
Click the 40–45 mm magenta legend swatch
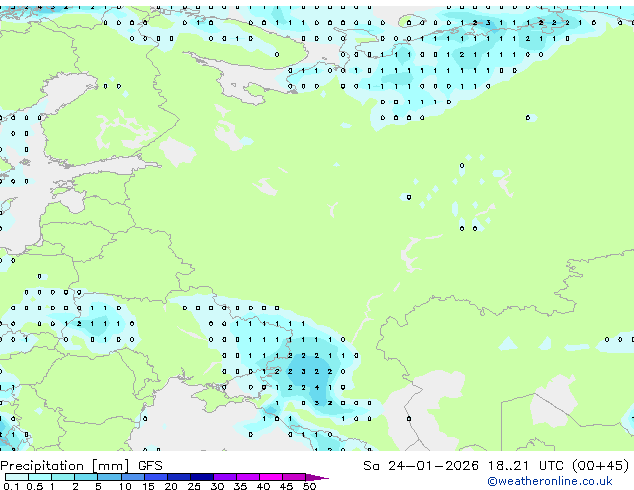pyautogui.click(x=271, y=477)
